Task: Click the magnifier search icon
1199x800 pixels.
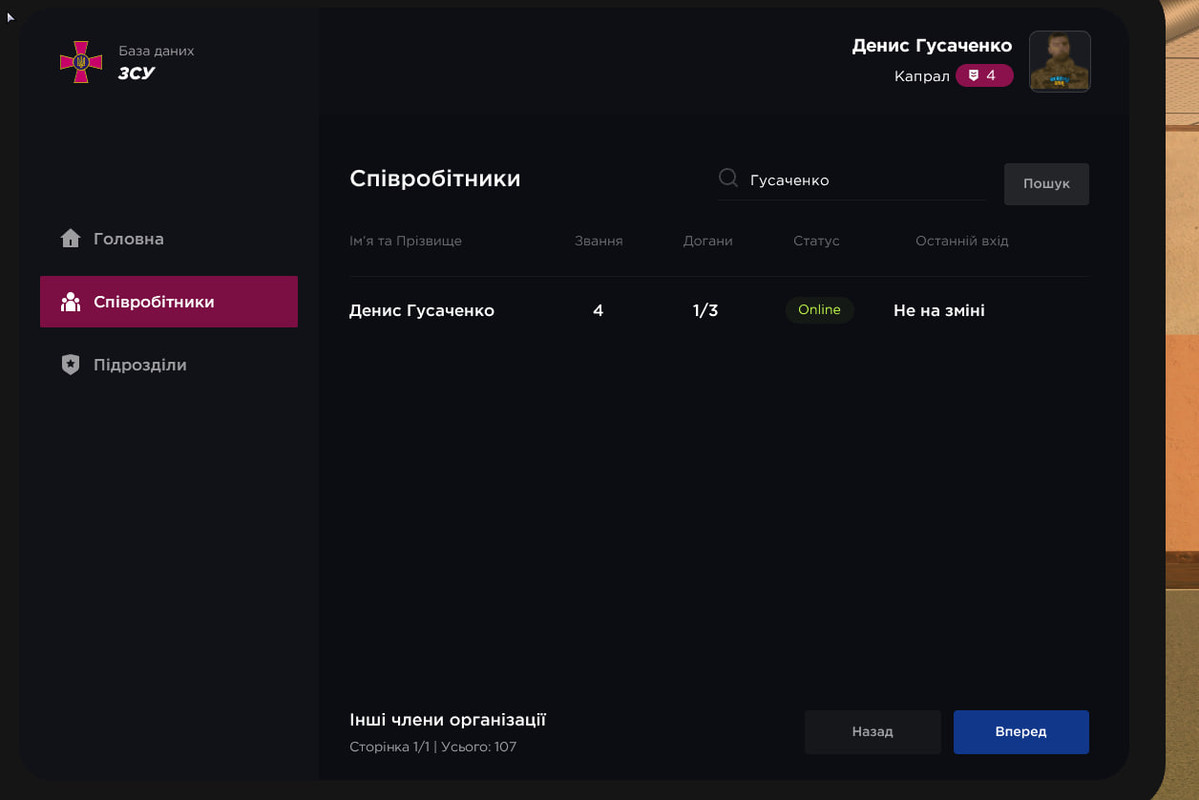Action: 728,178
